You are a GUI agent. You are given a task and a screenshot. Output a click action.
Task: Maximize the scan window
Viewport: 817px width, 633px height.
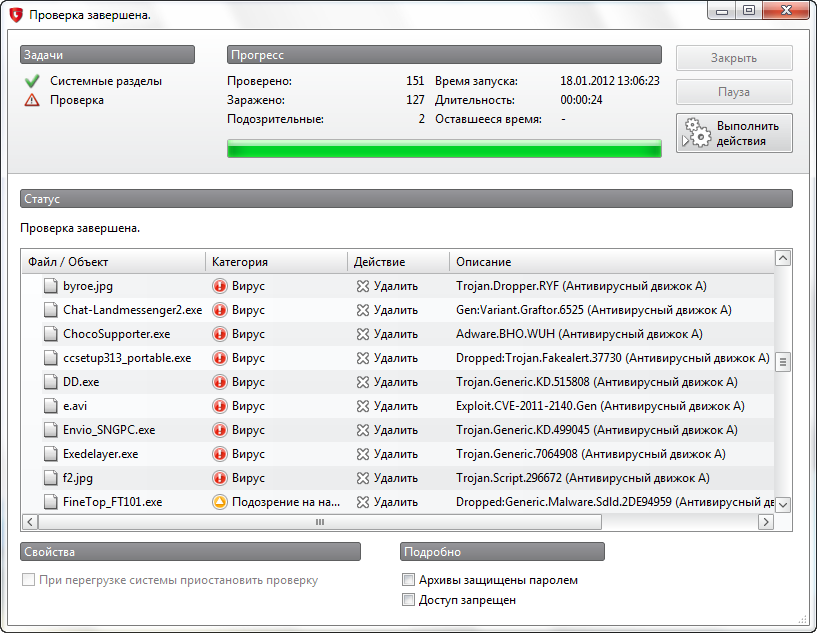(749, 10)
